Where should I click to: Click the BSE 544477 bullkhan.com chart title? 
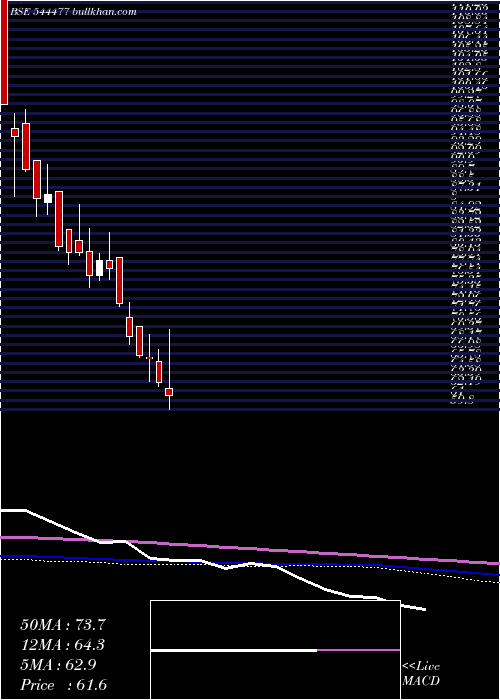73,12
